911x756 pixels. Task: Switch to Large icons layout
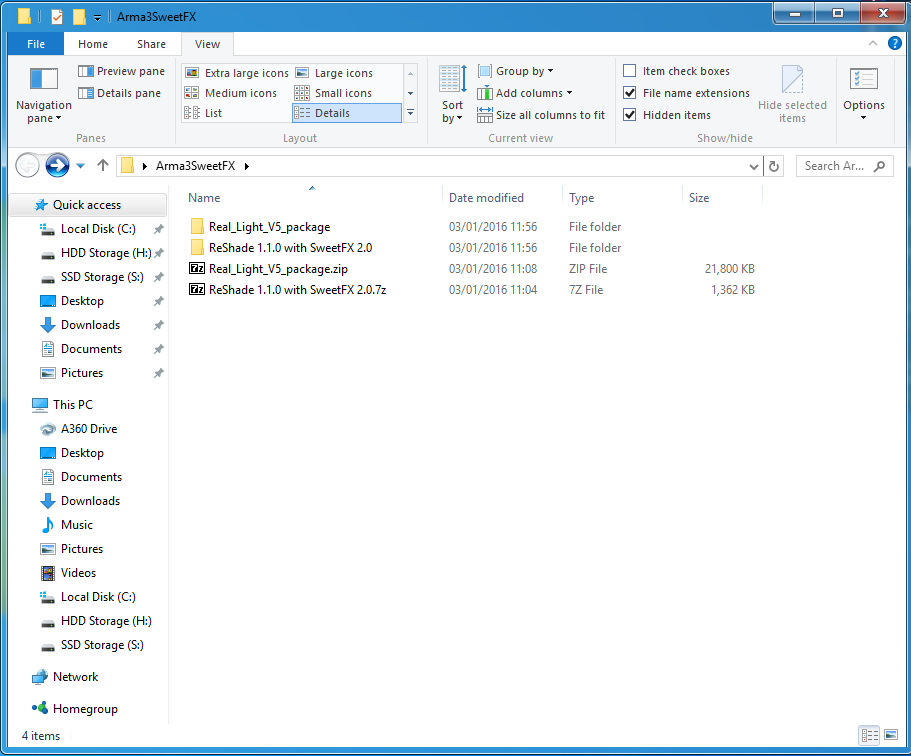[335, 73]
